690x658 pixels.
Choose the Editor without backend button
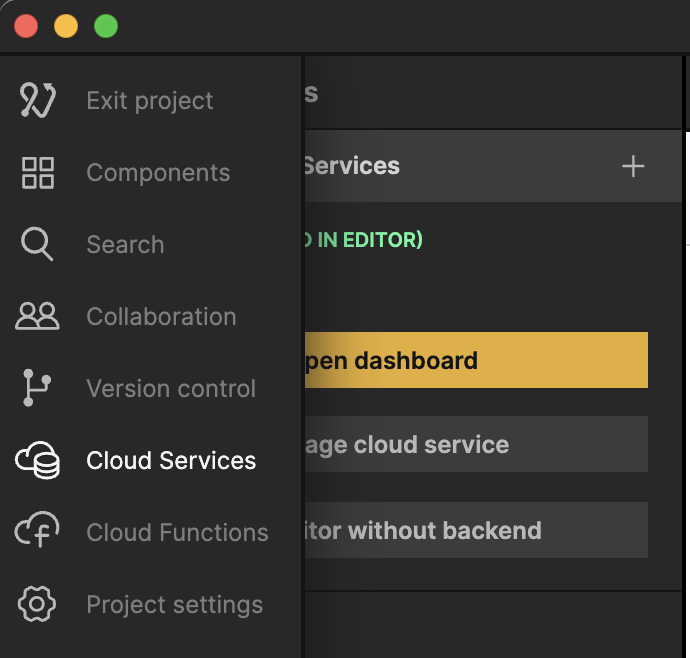coord(475,530)
